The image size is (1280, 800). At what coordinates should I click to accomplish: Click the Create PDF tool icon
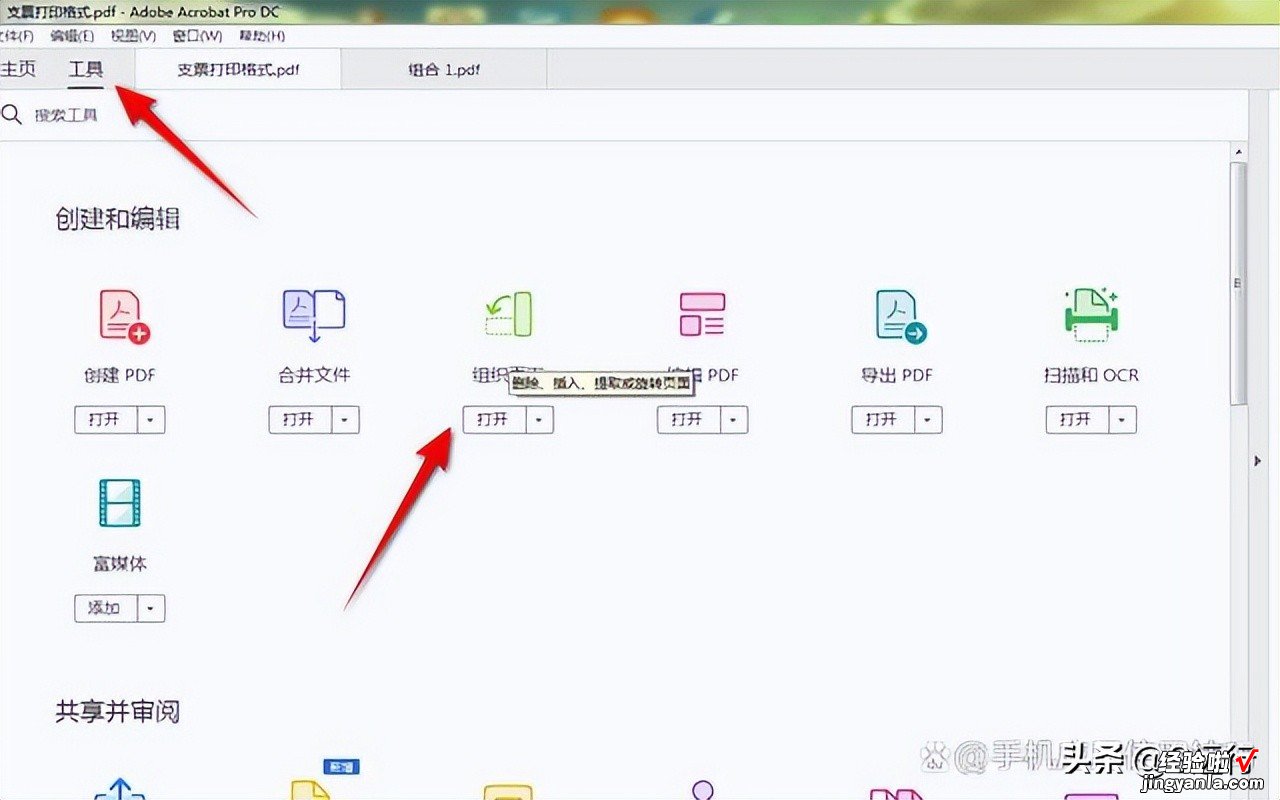coord(124,316)
